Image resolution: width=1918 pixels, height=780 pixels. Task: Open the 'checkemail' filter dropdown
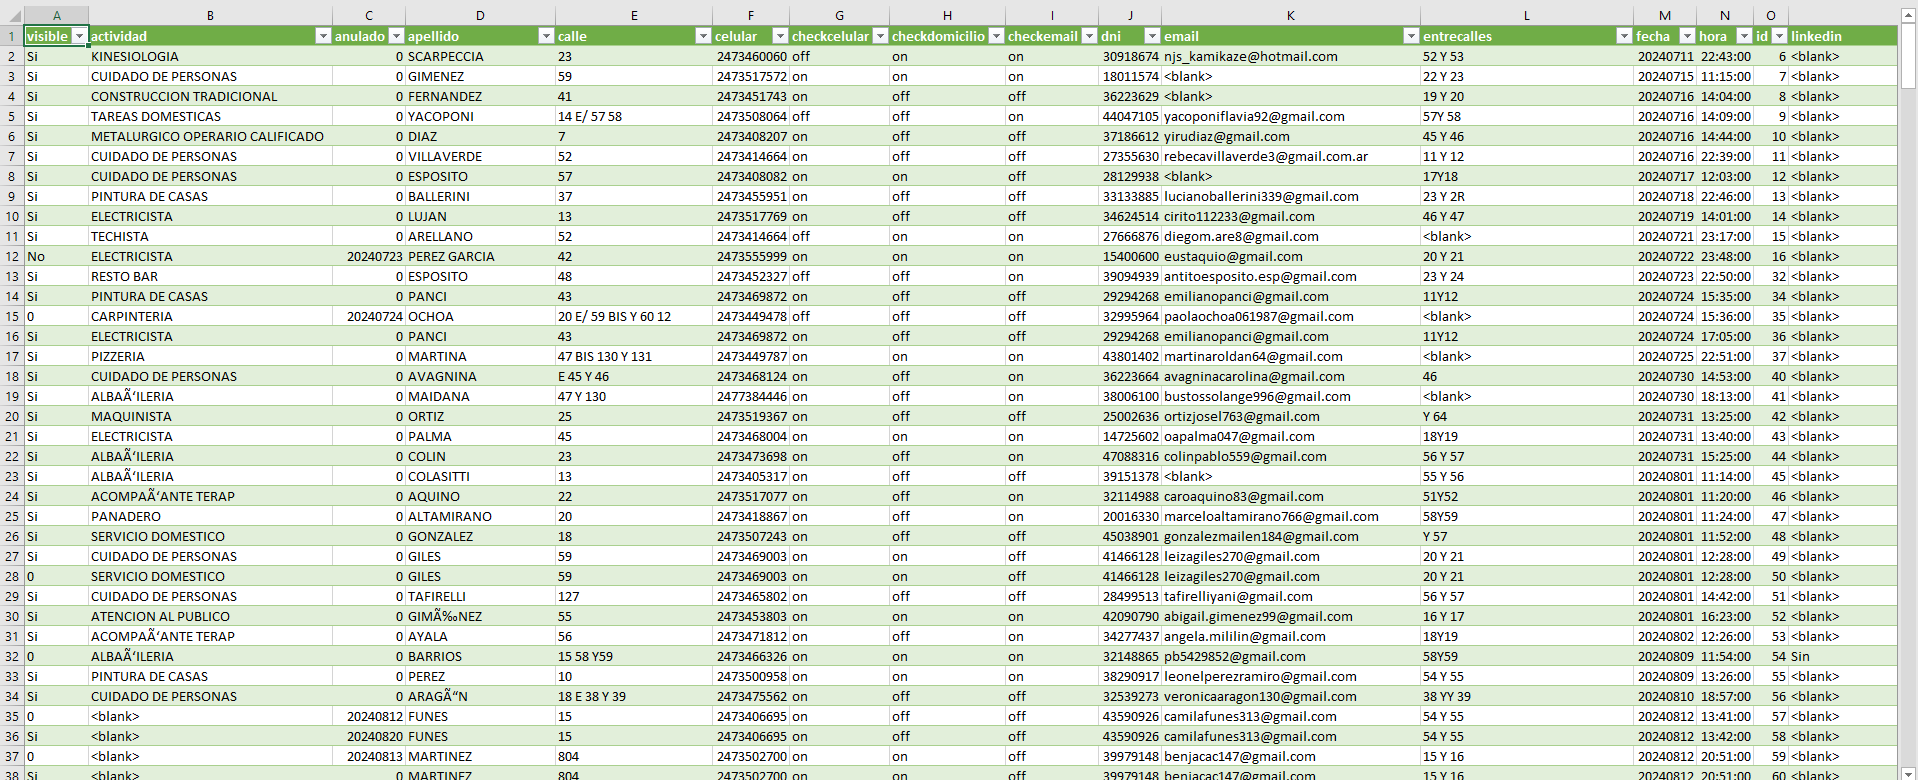point(1089,36)
